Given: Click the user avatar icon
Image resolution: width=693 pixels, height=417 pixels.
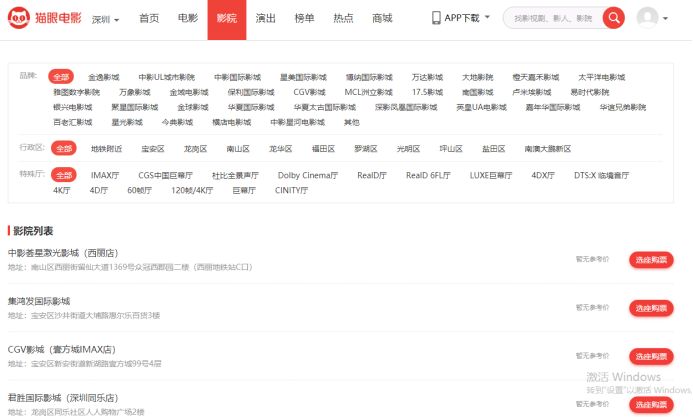Looking at the screenshot, I should click(648, 18).
